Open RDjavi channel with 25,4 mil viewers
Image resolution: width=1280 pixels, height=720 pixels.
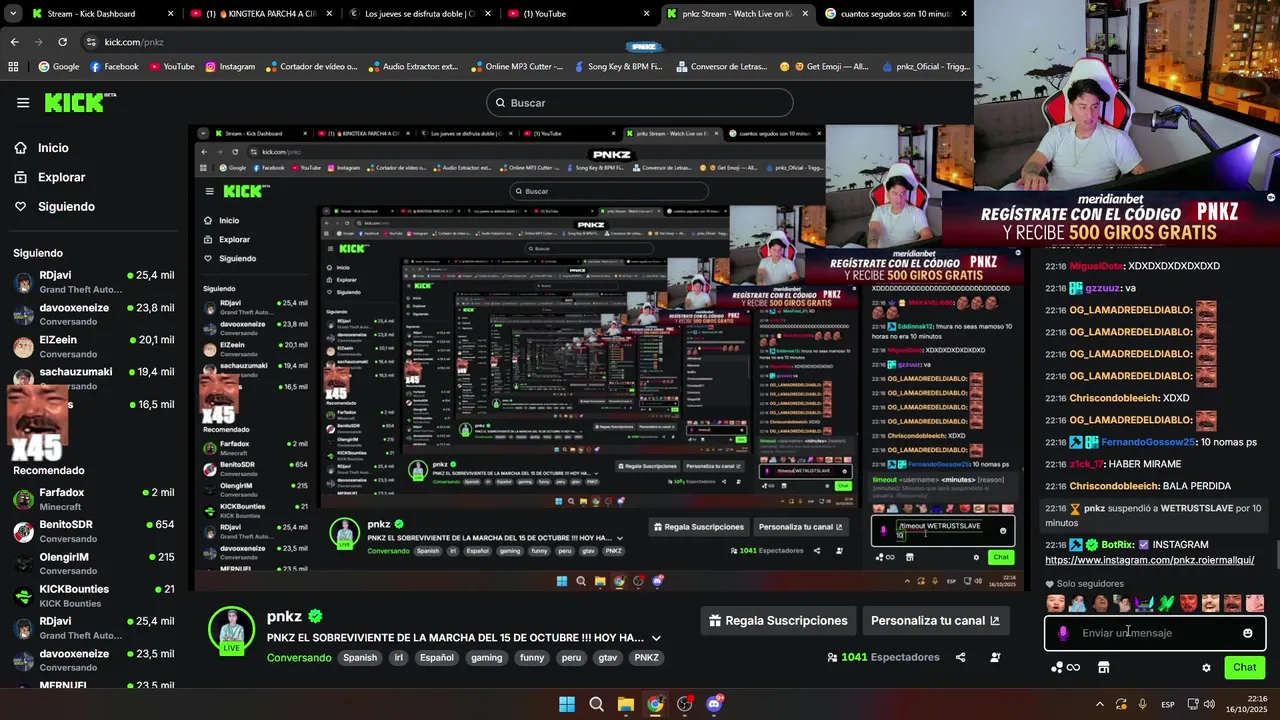93,282
